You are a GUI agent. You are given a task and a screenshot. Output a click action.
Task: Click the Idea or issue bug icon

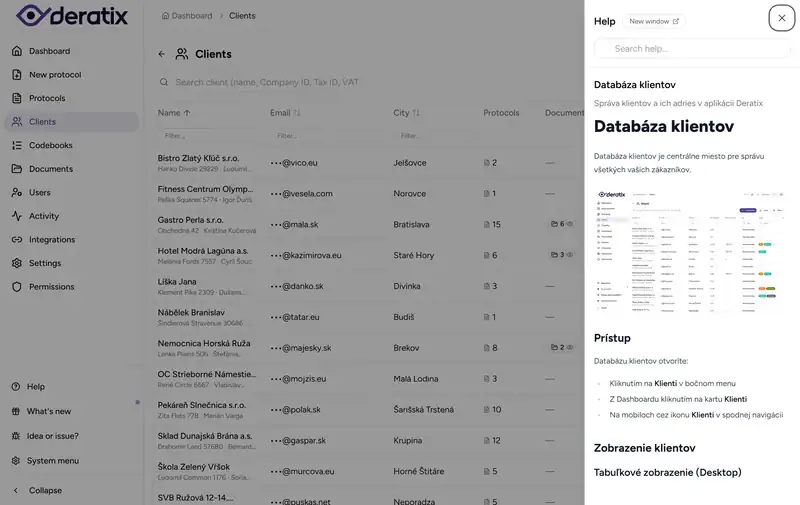(x=16, y=436)
